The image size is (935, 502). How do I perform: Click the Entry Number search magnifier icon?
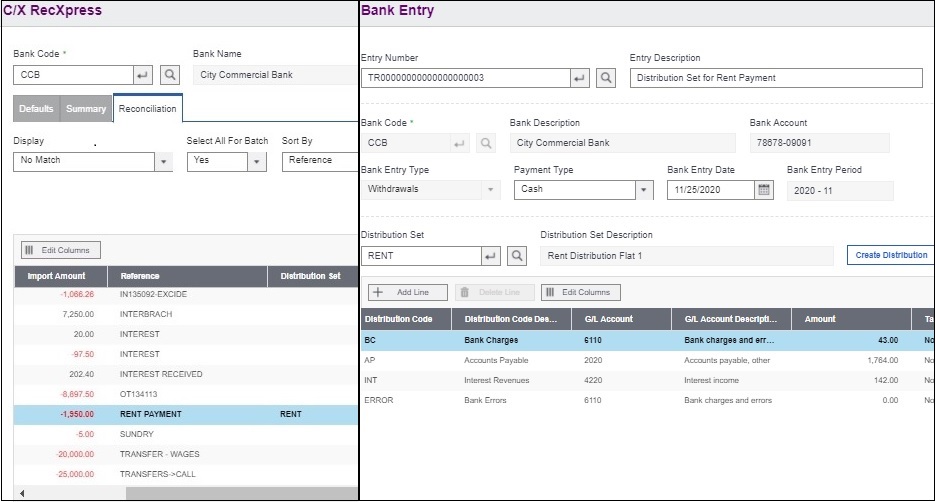click(605, 78)
